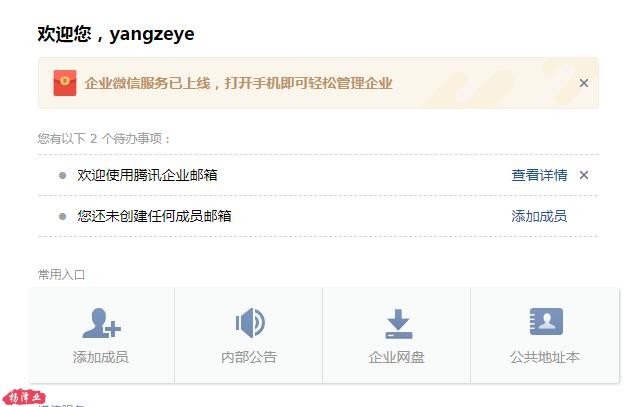Click the red envelope icon in banner
This screenshot has height=407, width=629.
tap(65, 83)
